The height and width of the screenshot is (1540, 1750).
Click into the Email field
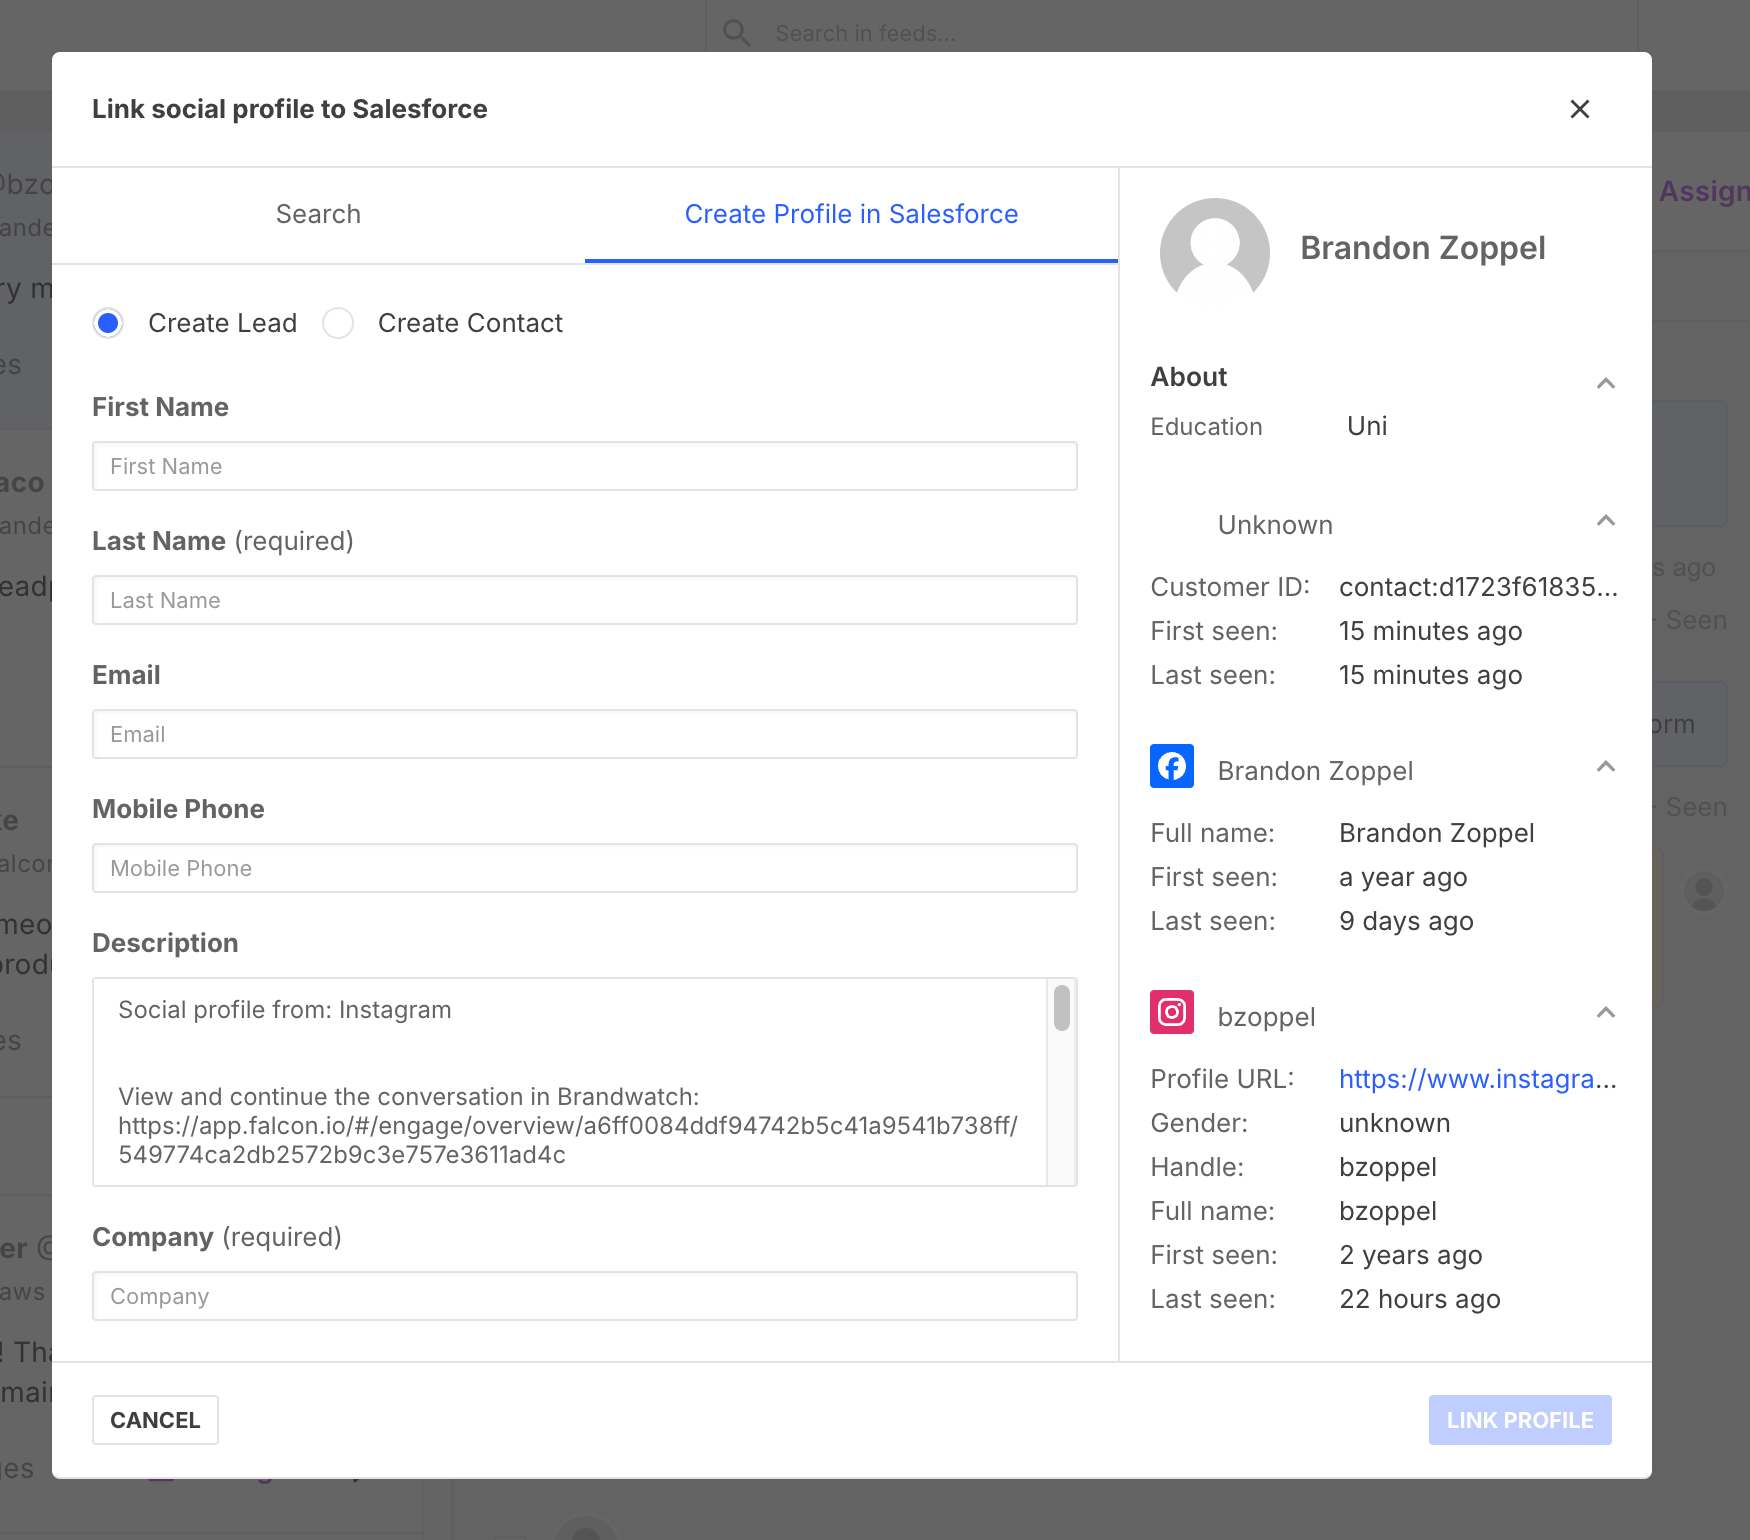(585, 734)
